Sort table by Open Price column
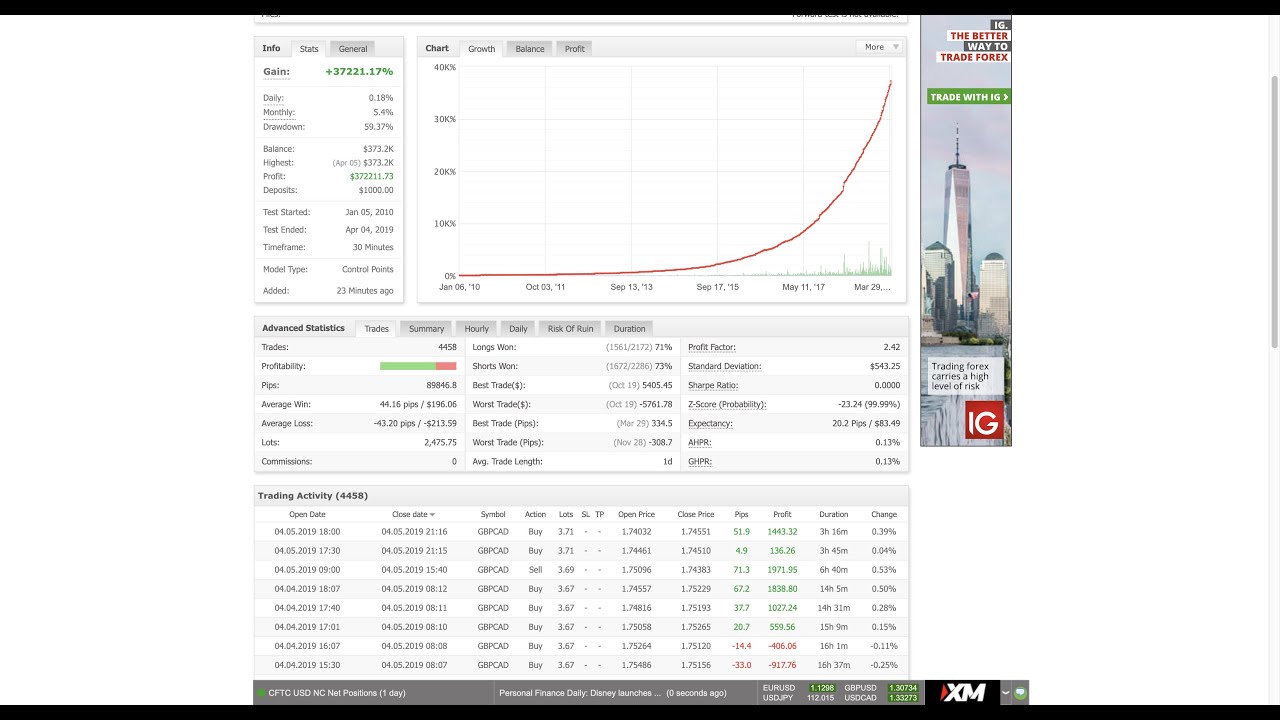 (x=636, y=515)
